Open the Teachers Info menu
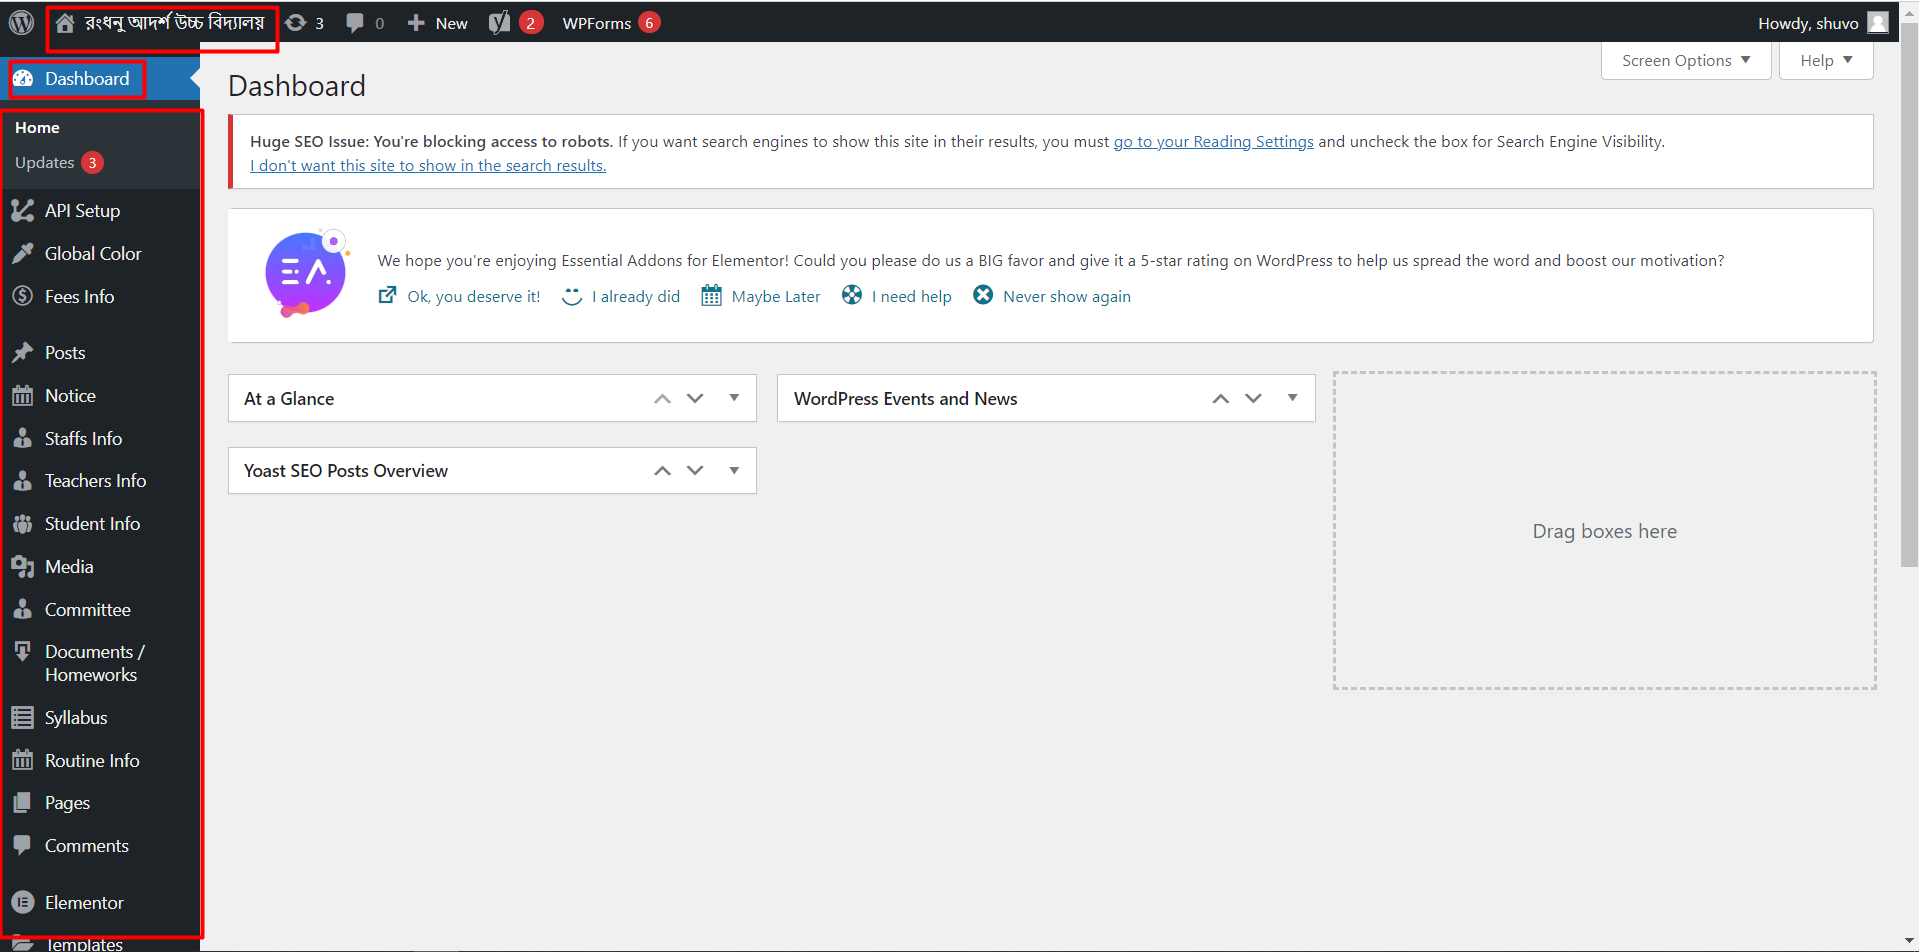The image size is (1919, 952). click(x=95, y=480)
